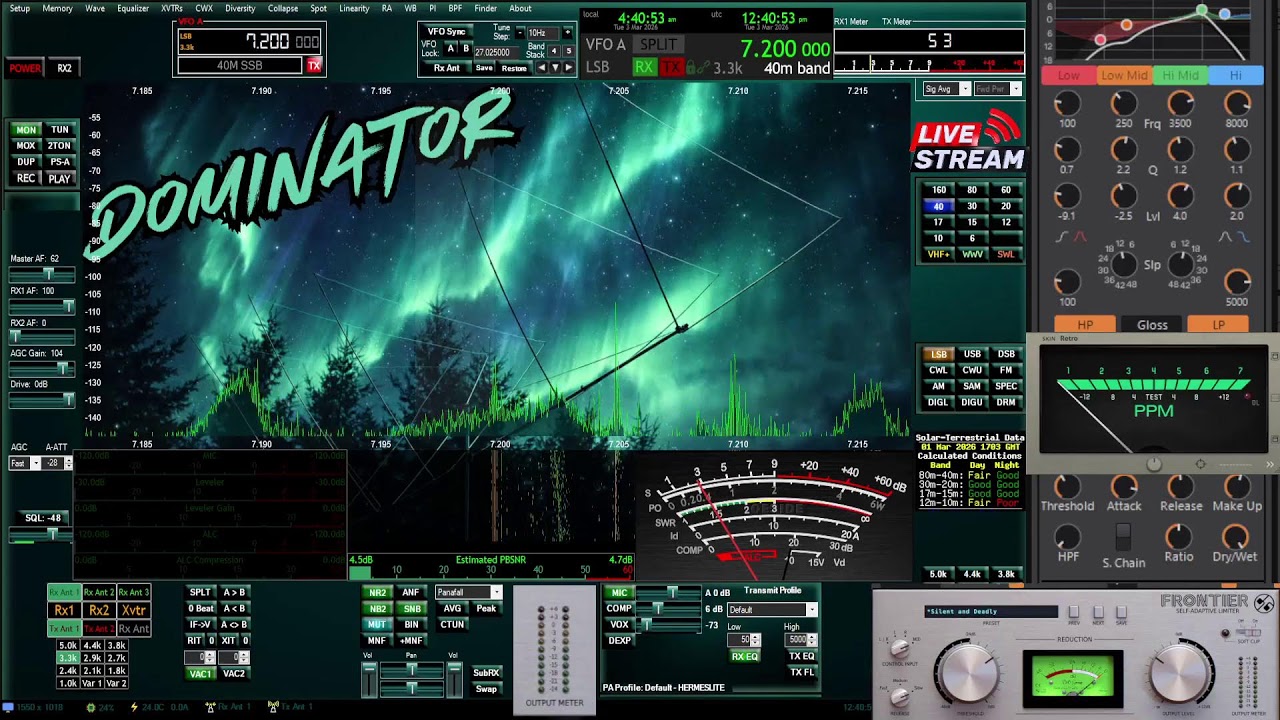The image size is (1280, 720).
Task: Open the AGC Fast dropdown
Action: 25,463
